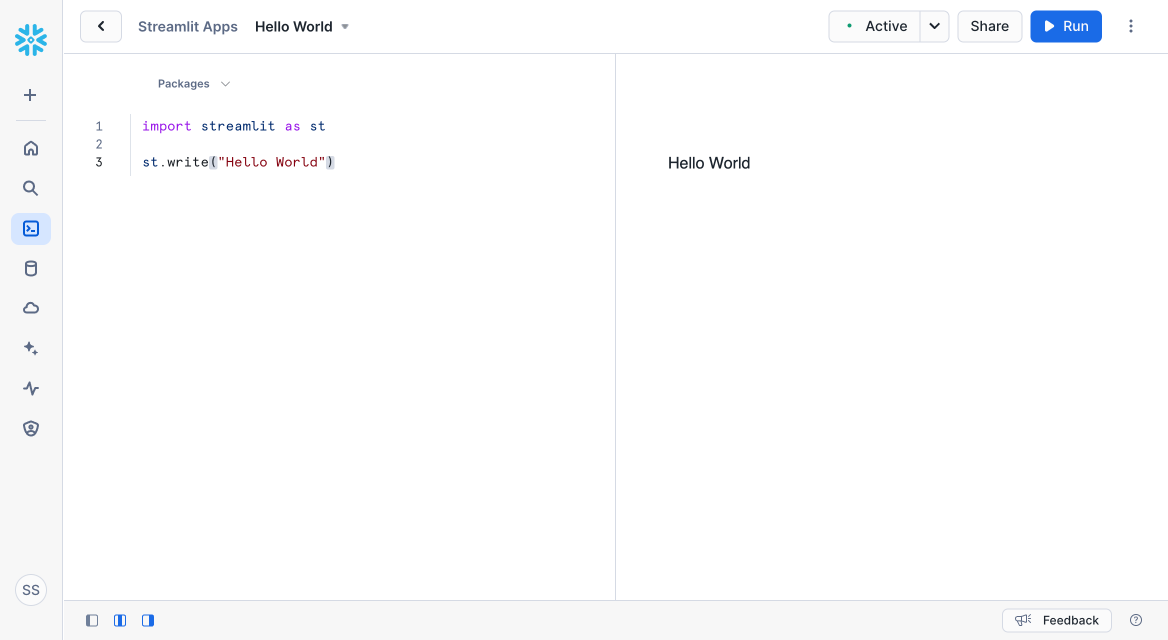Run the Streamlit app
The width and height of the screenshot is (1168, 640).
(x=1065, y=26)
